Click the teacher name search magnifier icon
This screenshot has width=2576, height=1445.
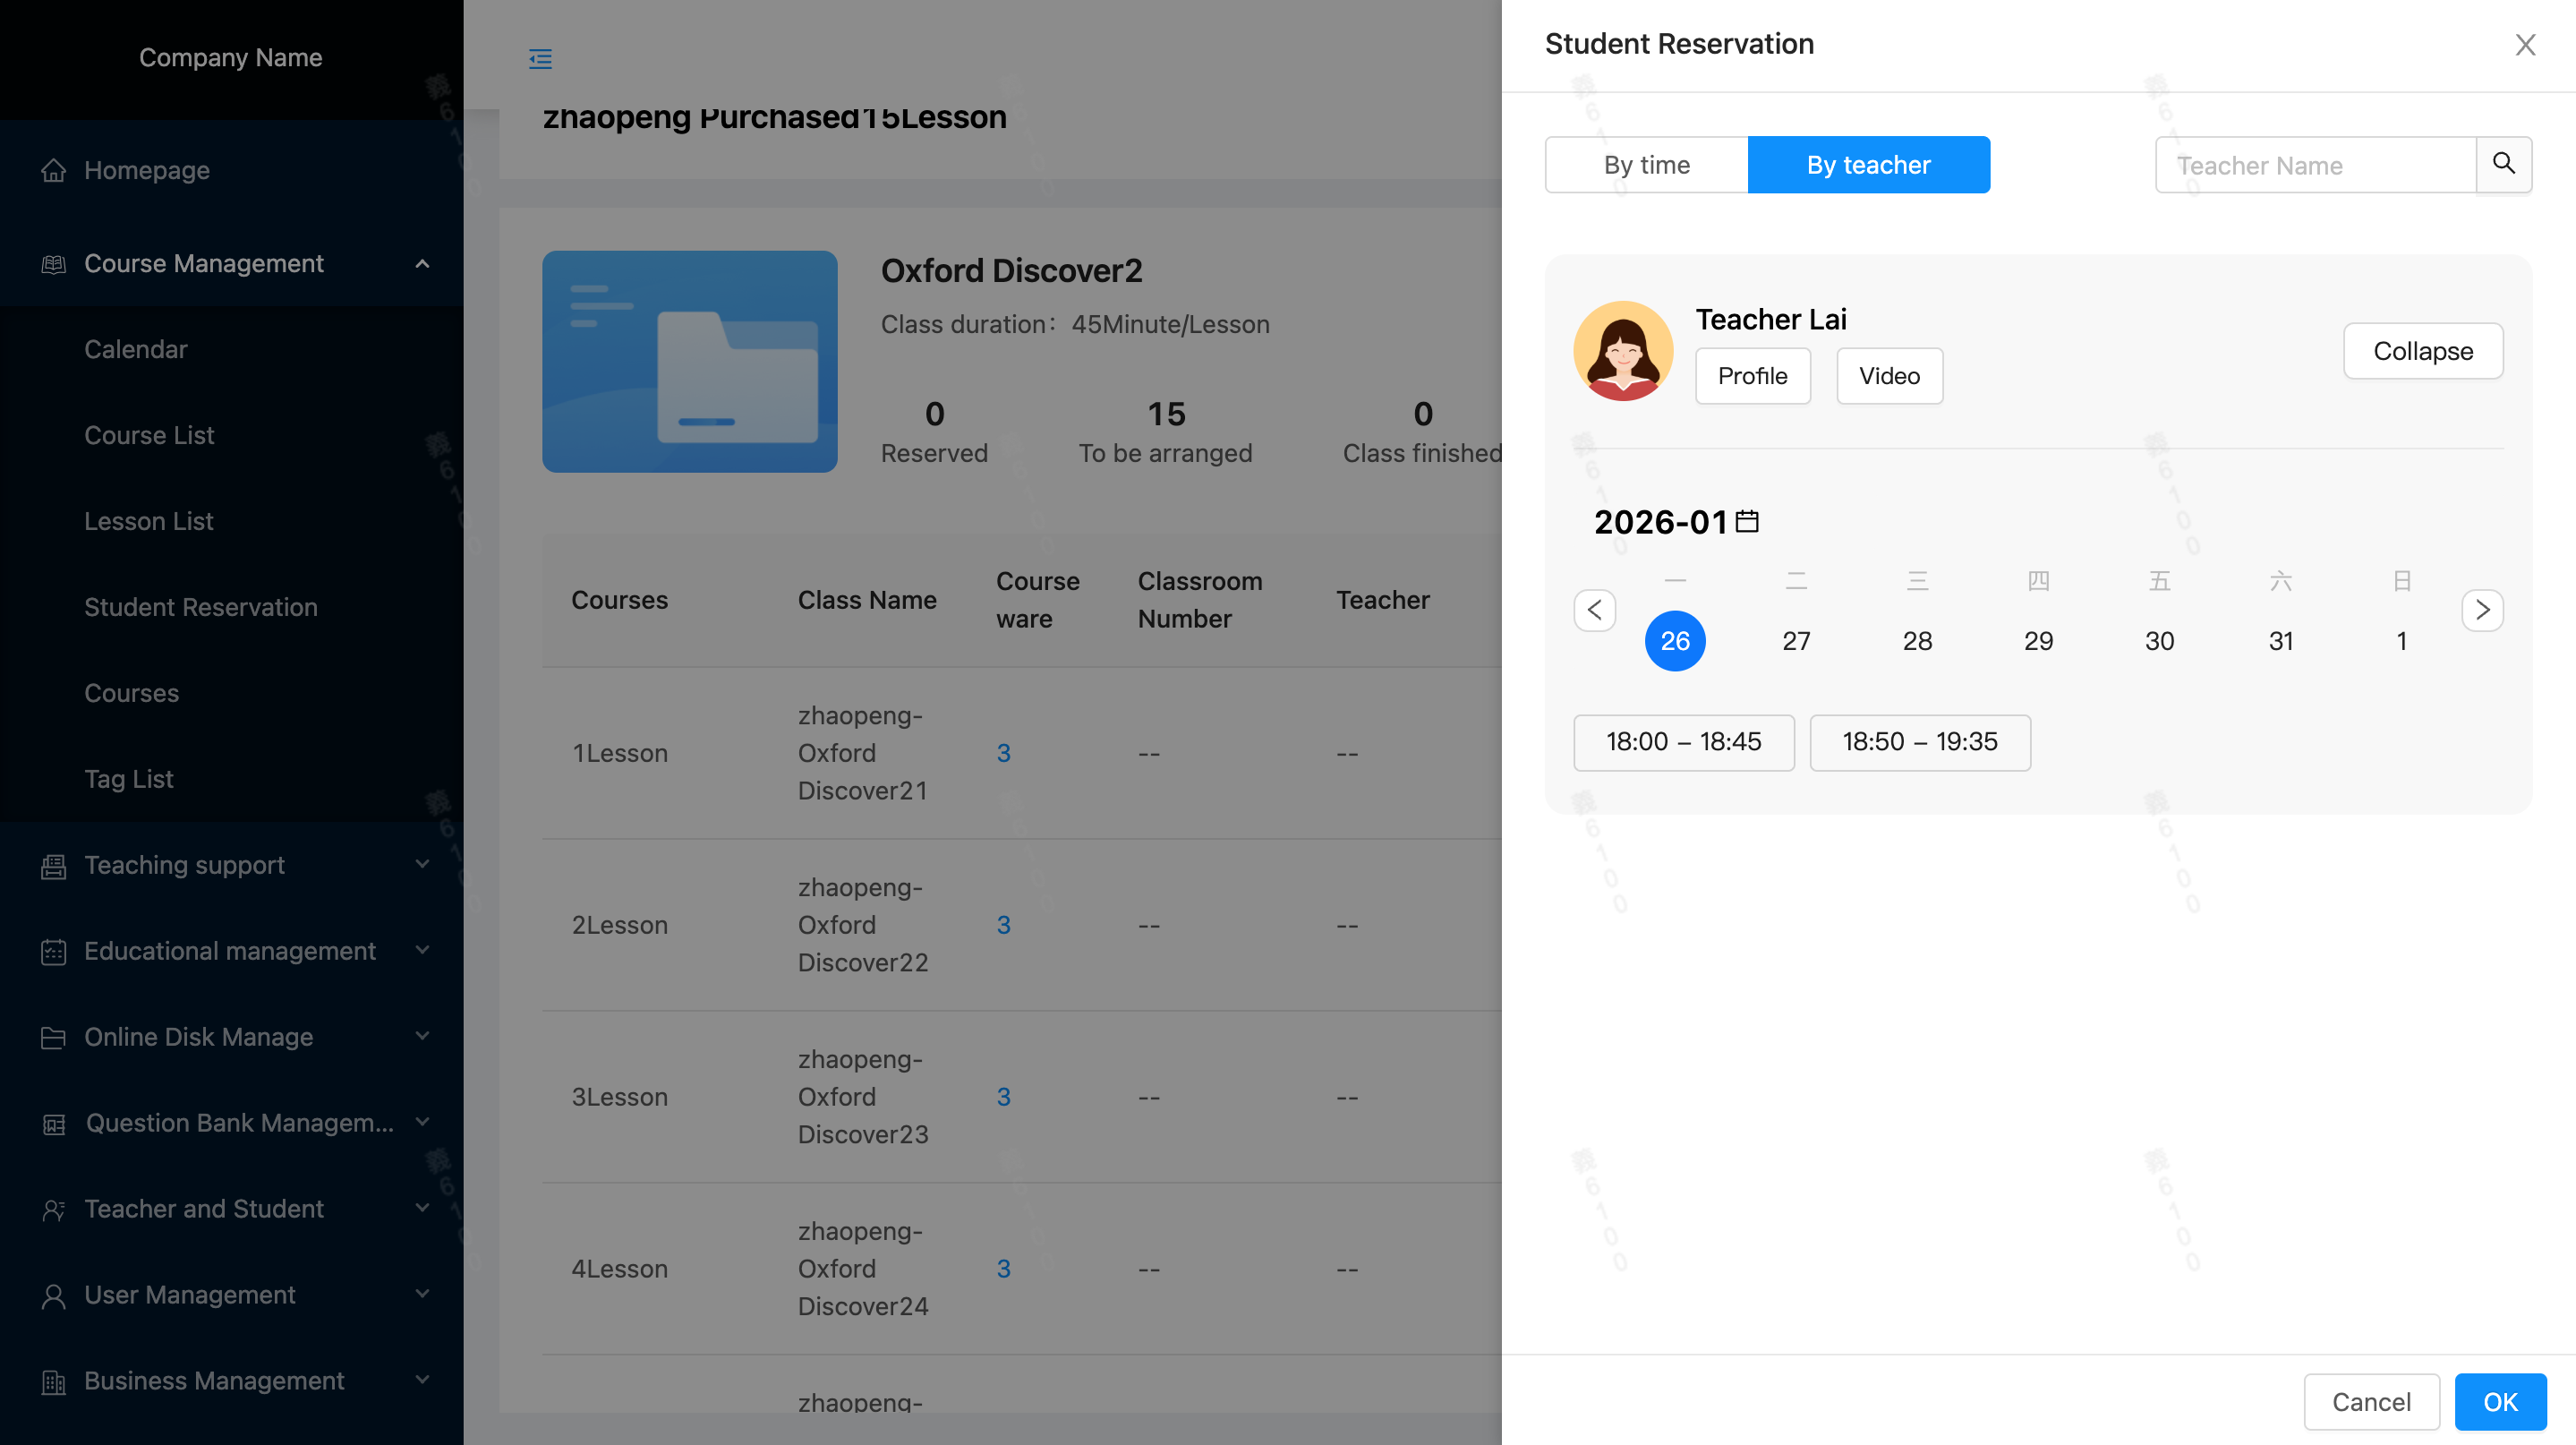pos(2503,164)
